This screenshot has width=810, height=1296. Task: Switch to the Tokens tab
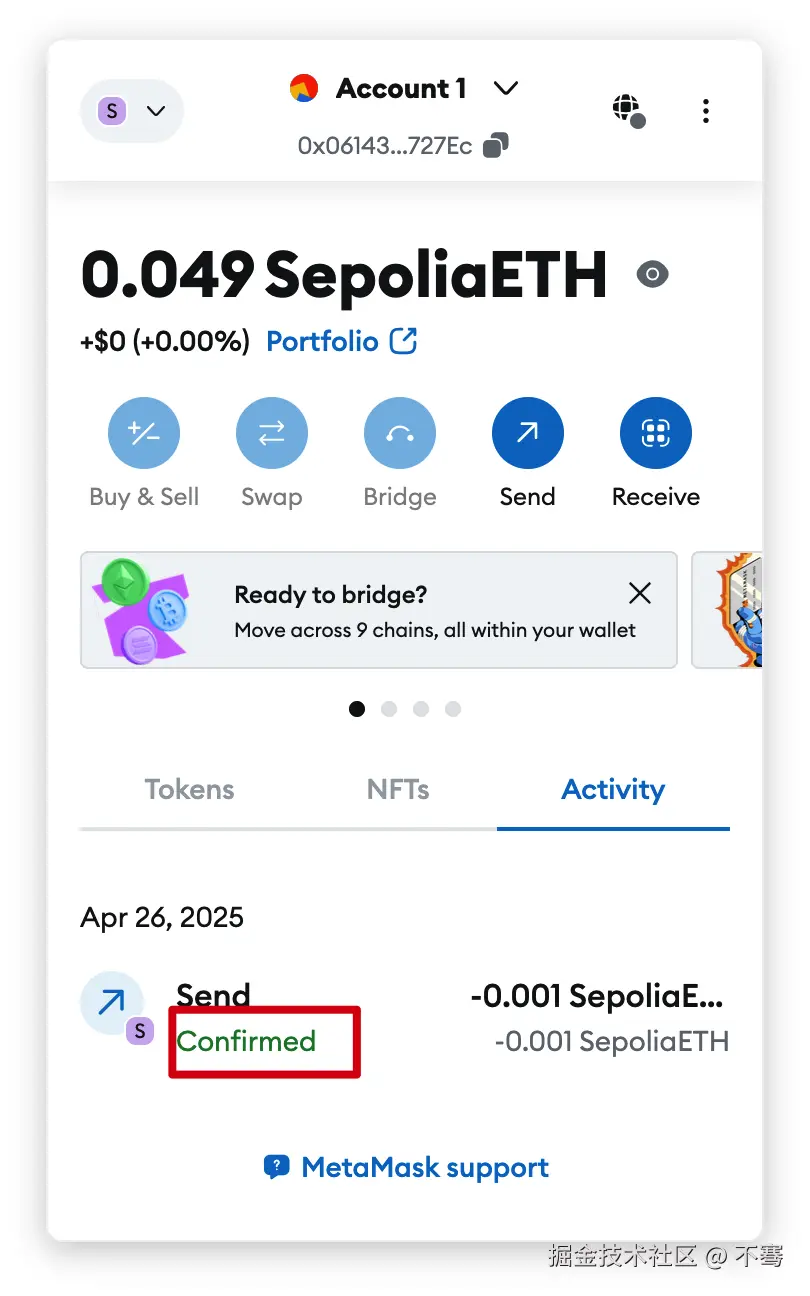(189, 790)
